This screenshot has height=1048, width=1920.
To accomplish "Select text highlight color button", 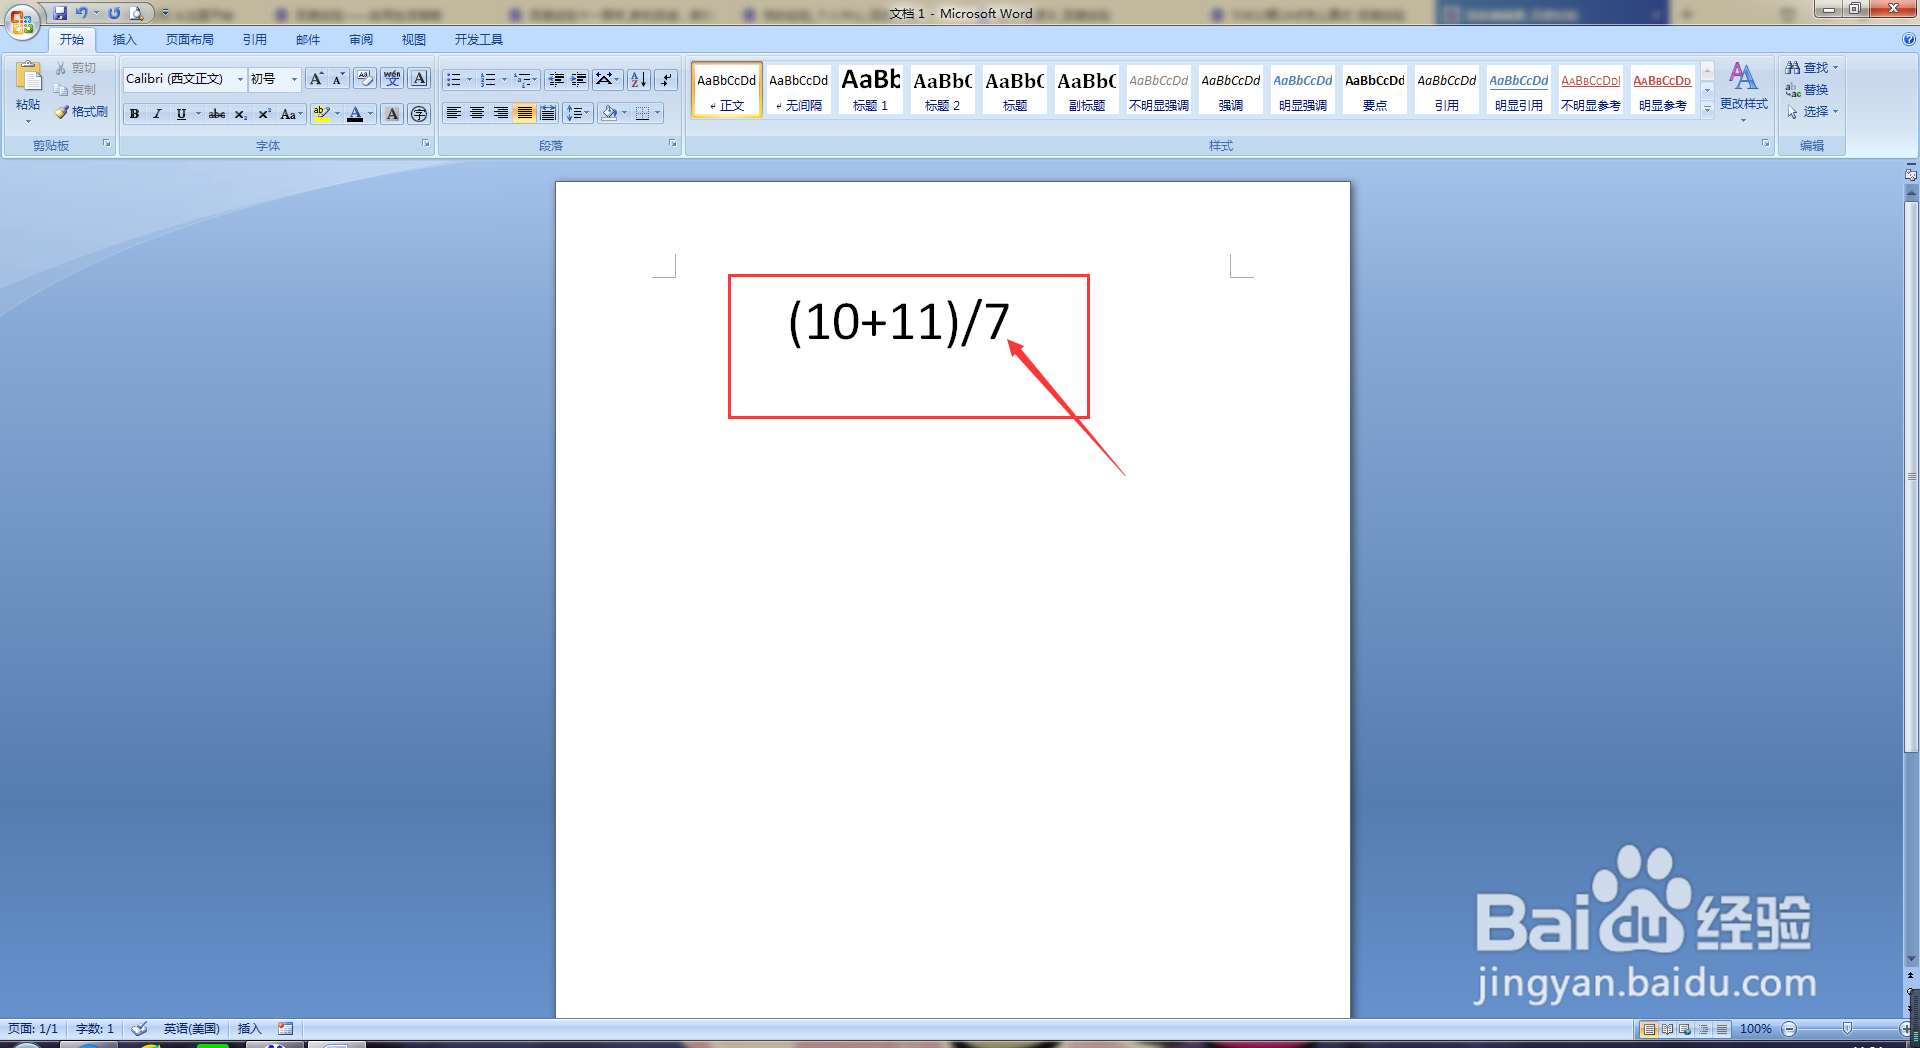I will 320,114.
